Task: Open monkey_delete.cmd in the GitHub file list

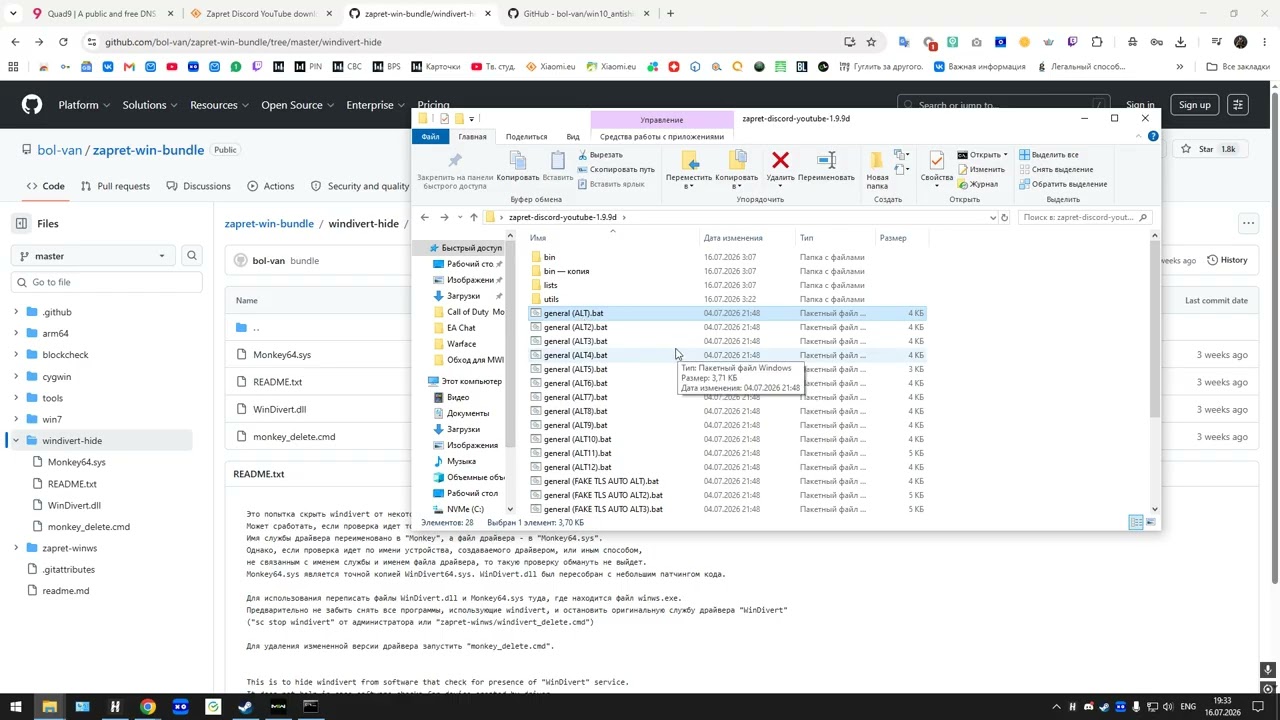Action: pyautogui.click(x=294, y=437)
